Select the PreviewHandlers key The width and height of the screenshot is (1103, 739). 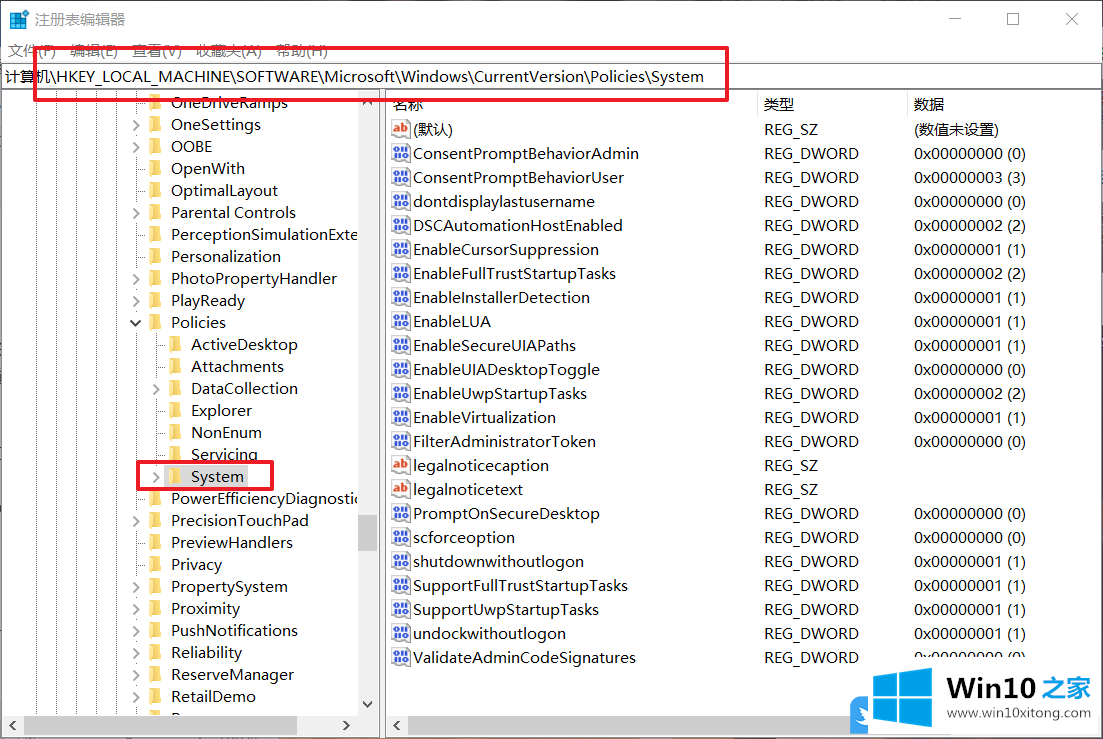[x=231, y=543]
